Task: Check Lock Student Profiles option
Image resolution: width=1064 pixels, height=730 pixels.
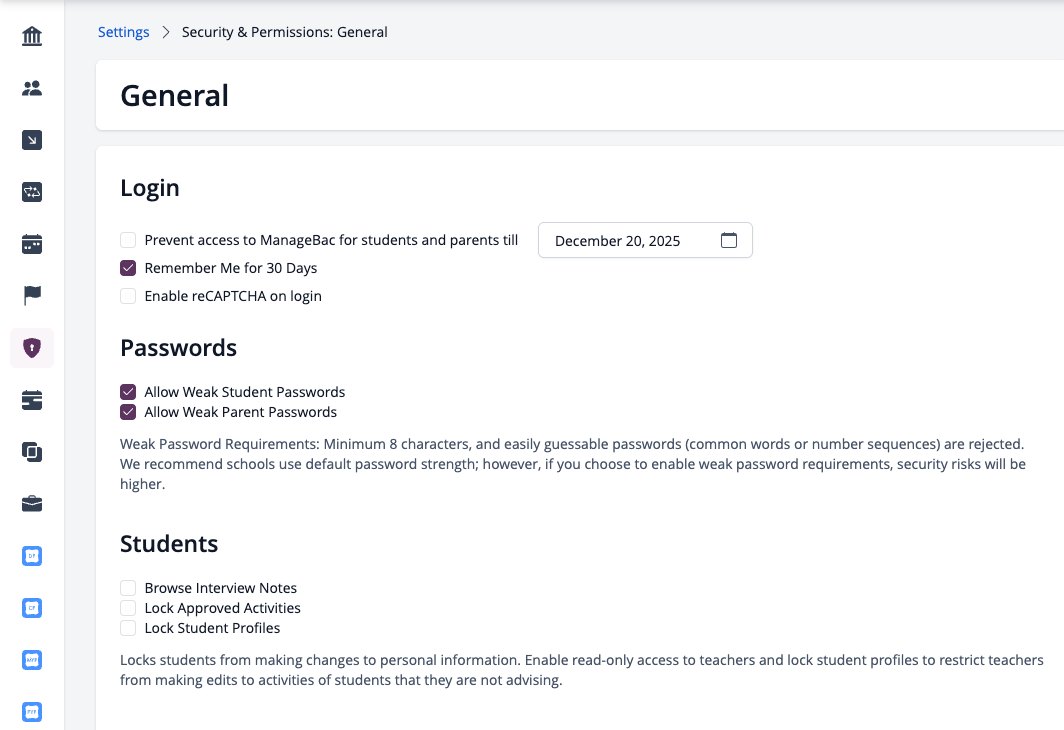Action: pos(128,628)
